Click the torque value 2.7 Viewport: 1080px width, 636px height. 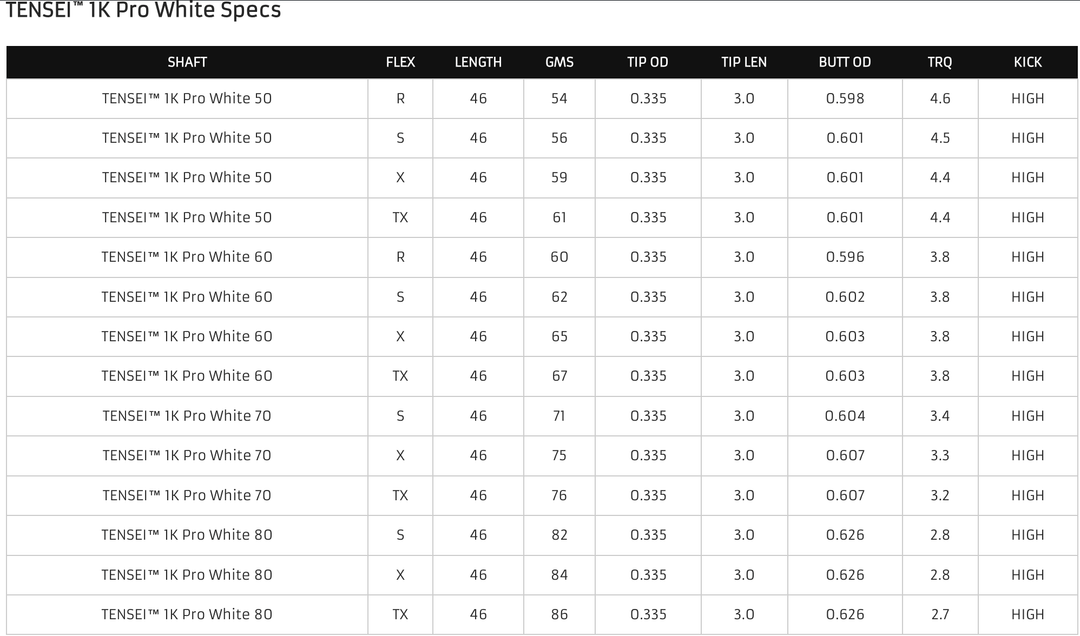pos(940,614)
